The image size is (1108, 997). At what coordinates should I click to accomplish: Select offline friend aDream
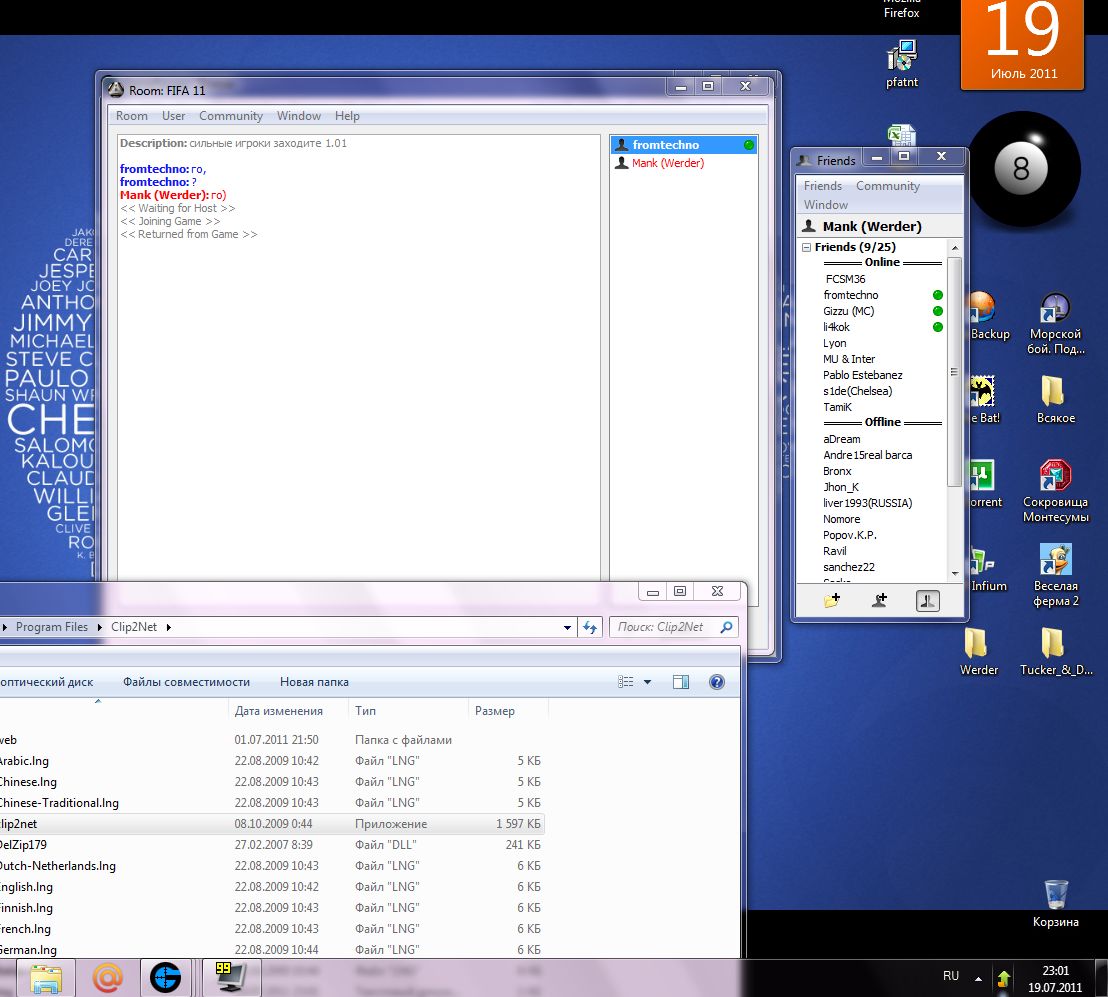[842, 439]
